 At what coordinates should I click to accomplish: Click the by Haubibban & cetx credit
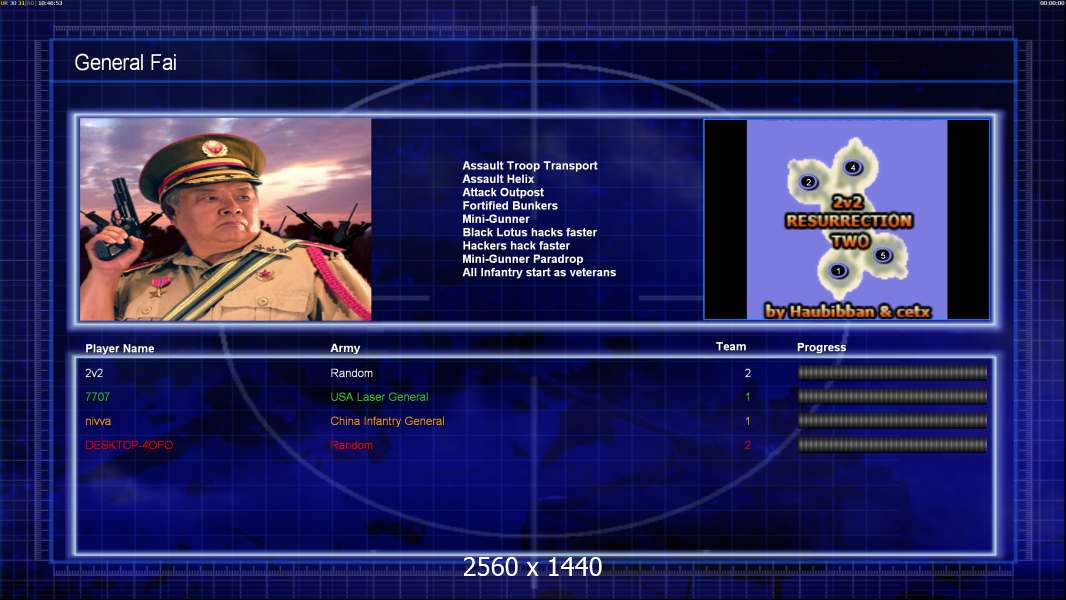click(847, 311)
